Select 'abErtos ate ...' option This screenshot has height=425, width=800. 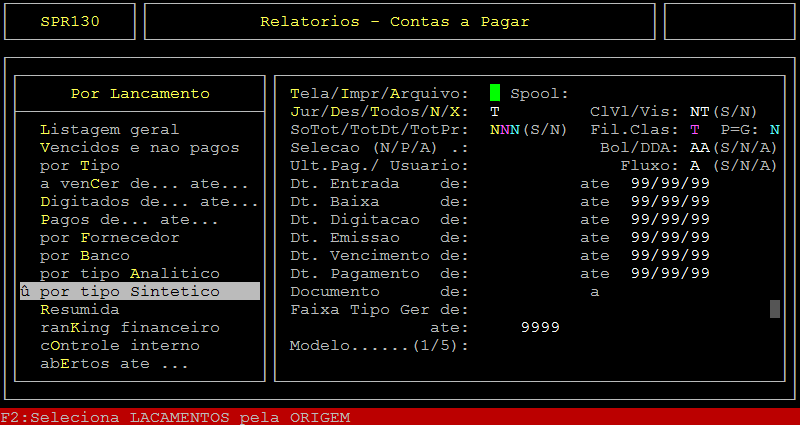(x=114, y=363)
